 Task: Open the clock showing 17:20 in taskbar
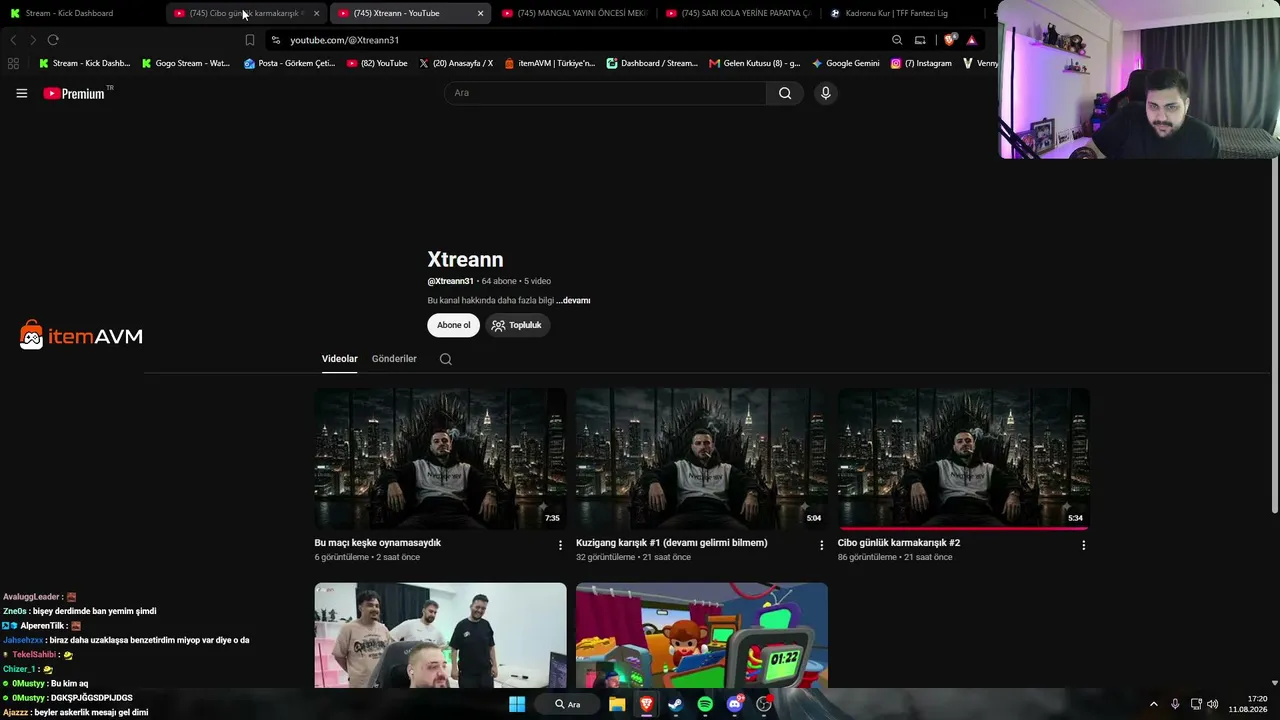point(1249,704)
